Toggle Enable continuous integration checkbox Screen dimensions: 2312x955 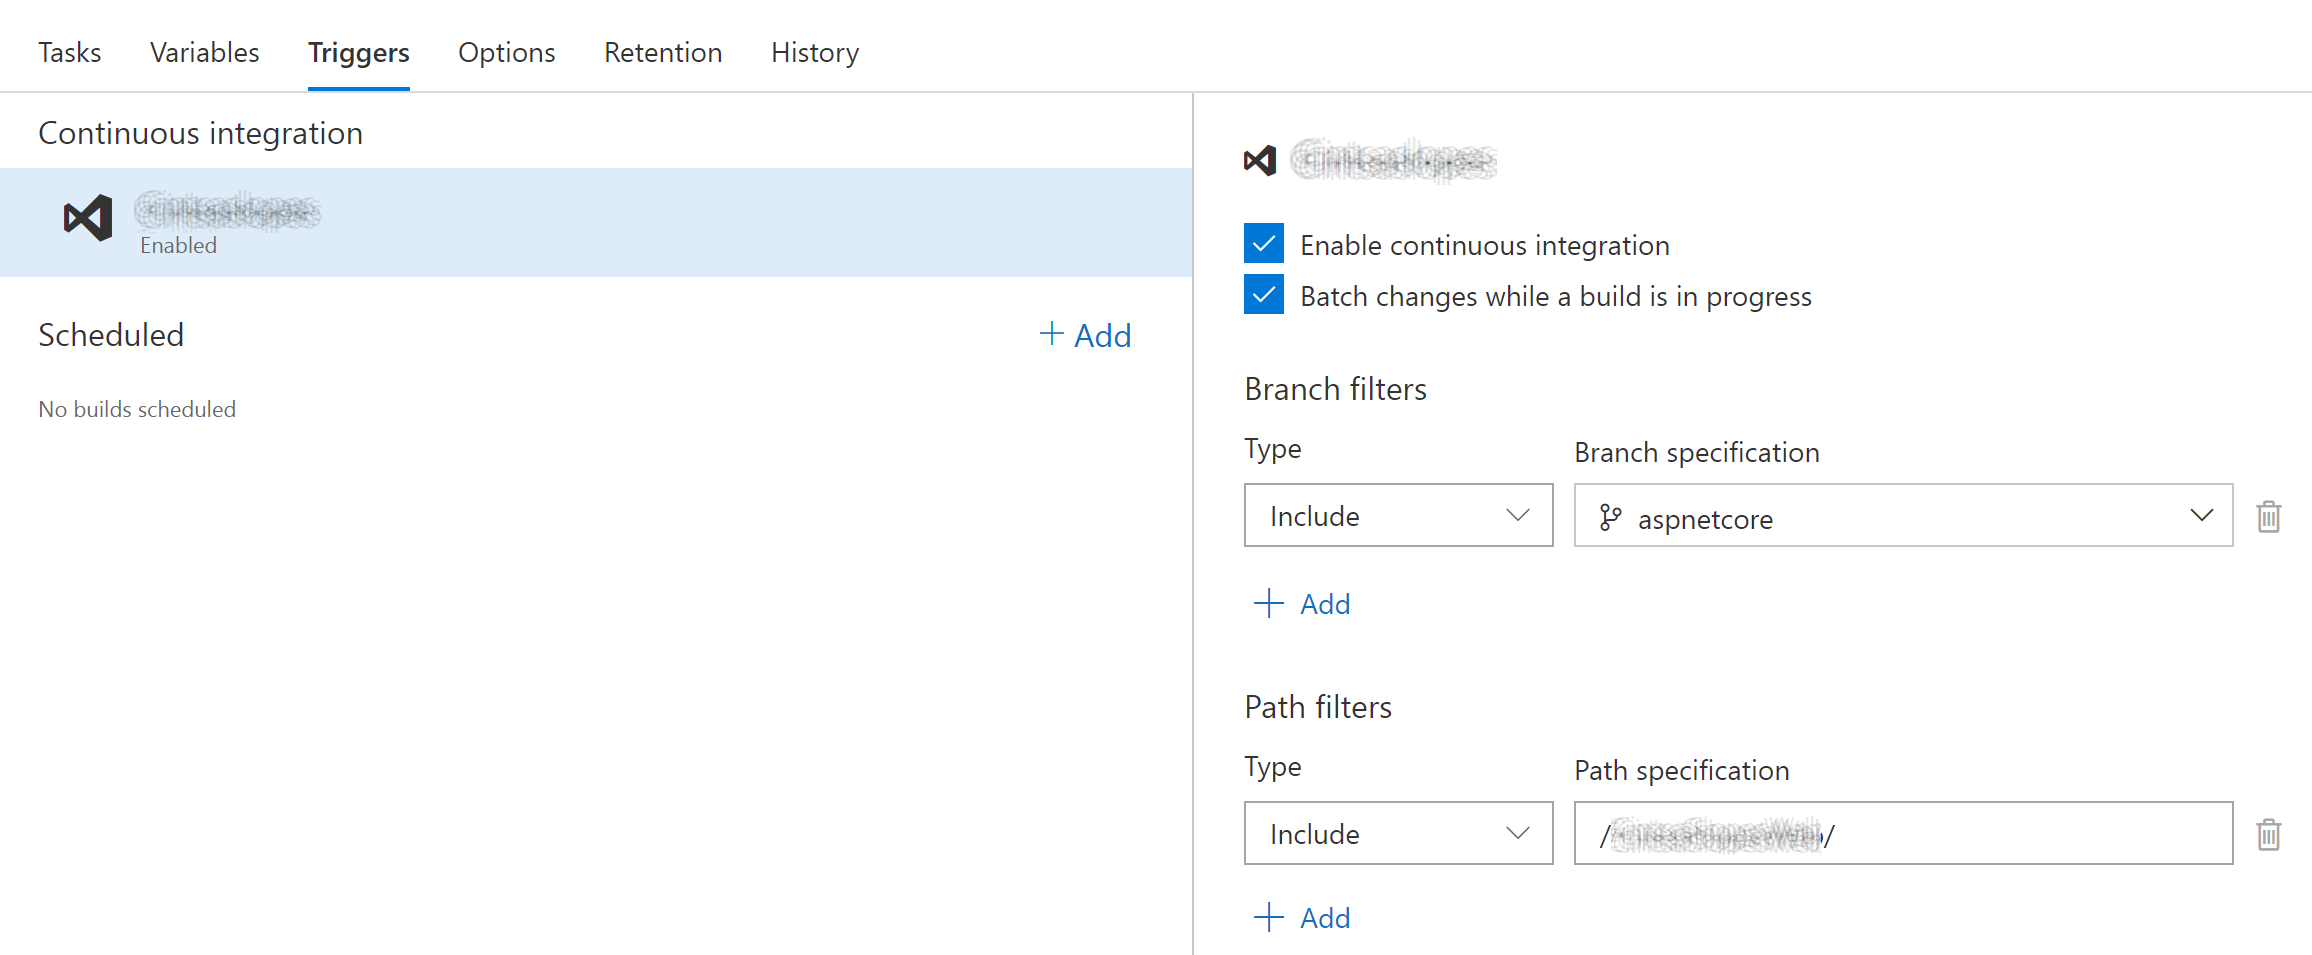tap(1264, 243)
